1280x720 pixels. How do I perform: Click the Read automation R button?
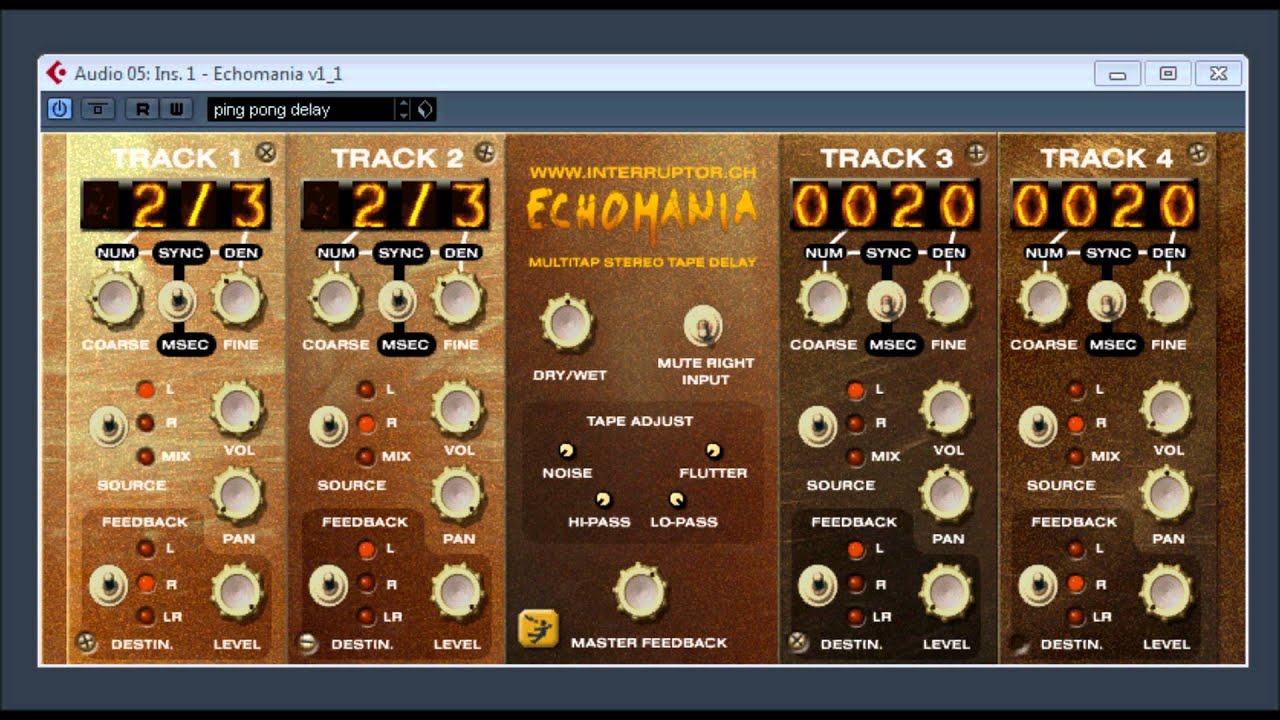(x=143, y=109)
